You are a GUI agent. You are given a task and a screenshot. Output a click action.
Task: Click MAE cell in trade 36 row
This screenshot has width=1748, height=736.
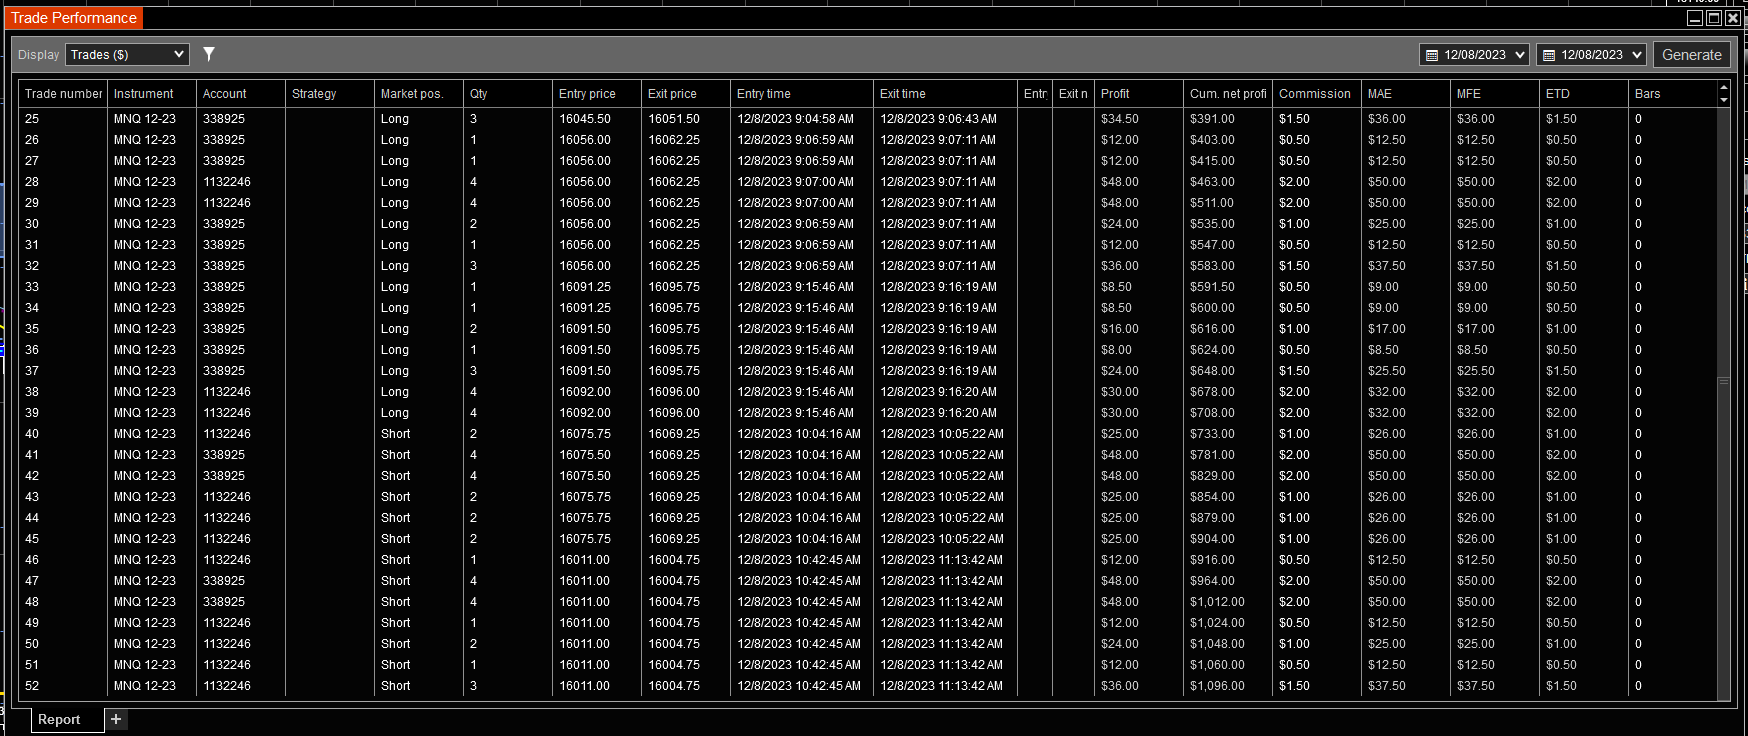click(1406, 350)
